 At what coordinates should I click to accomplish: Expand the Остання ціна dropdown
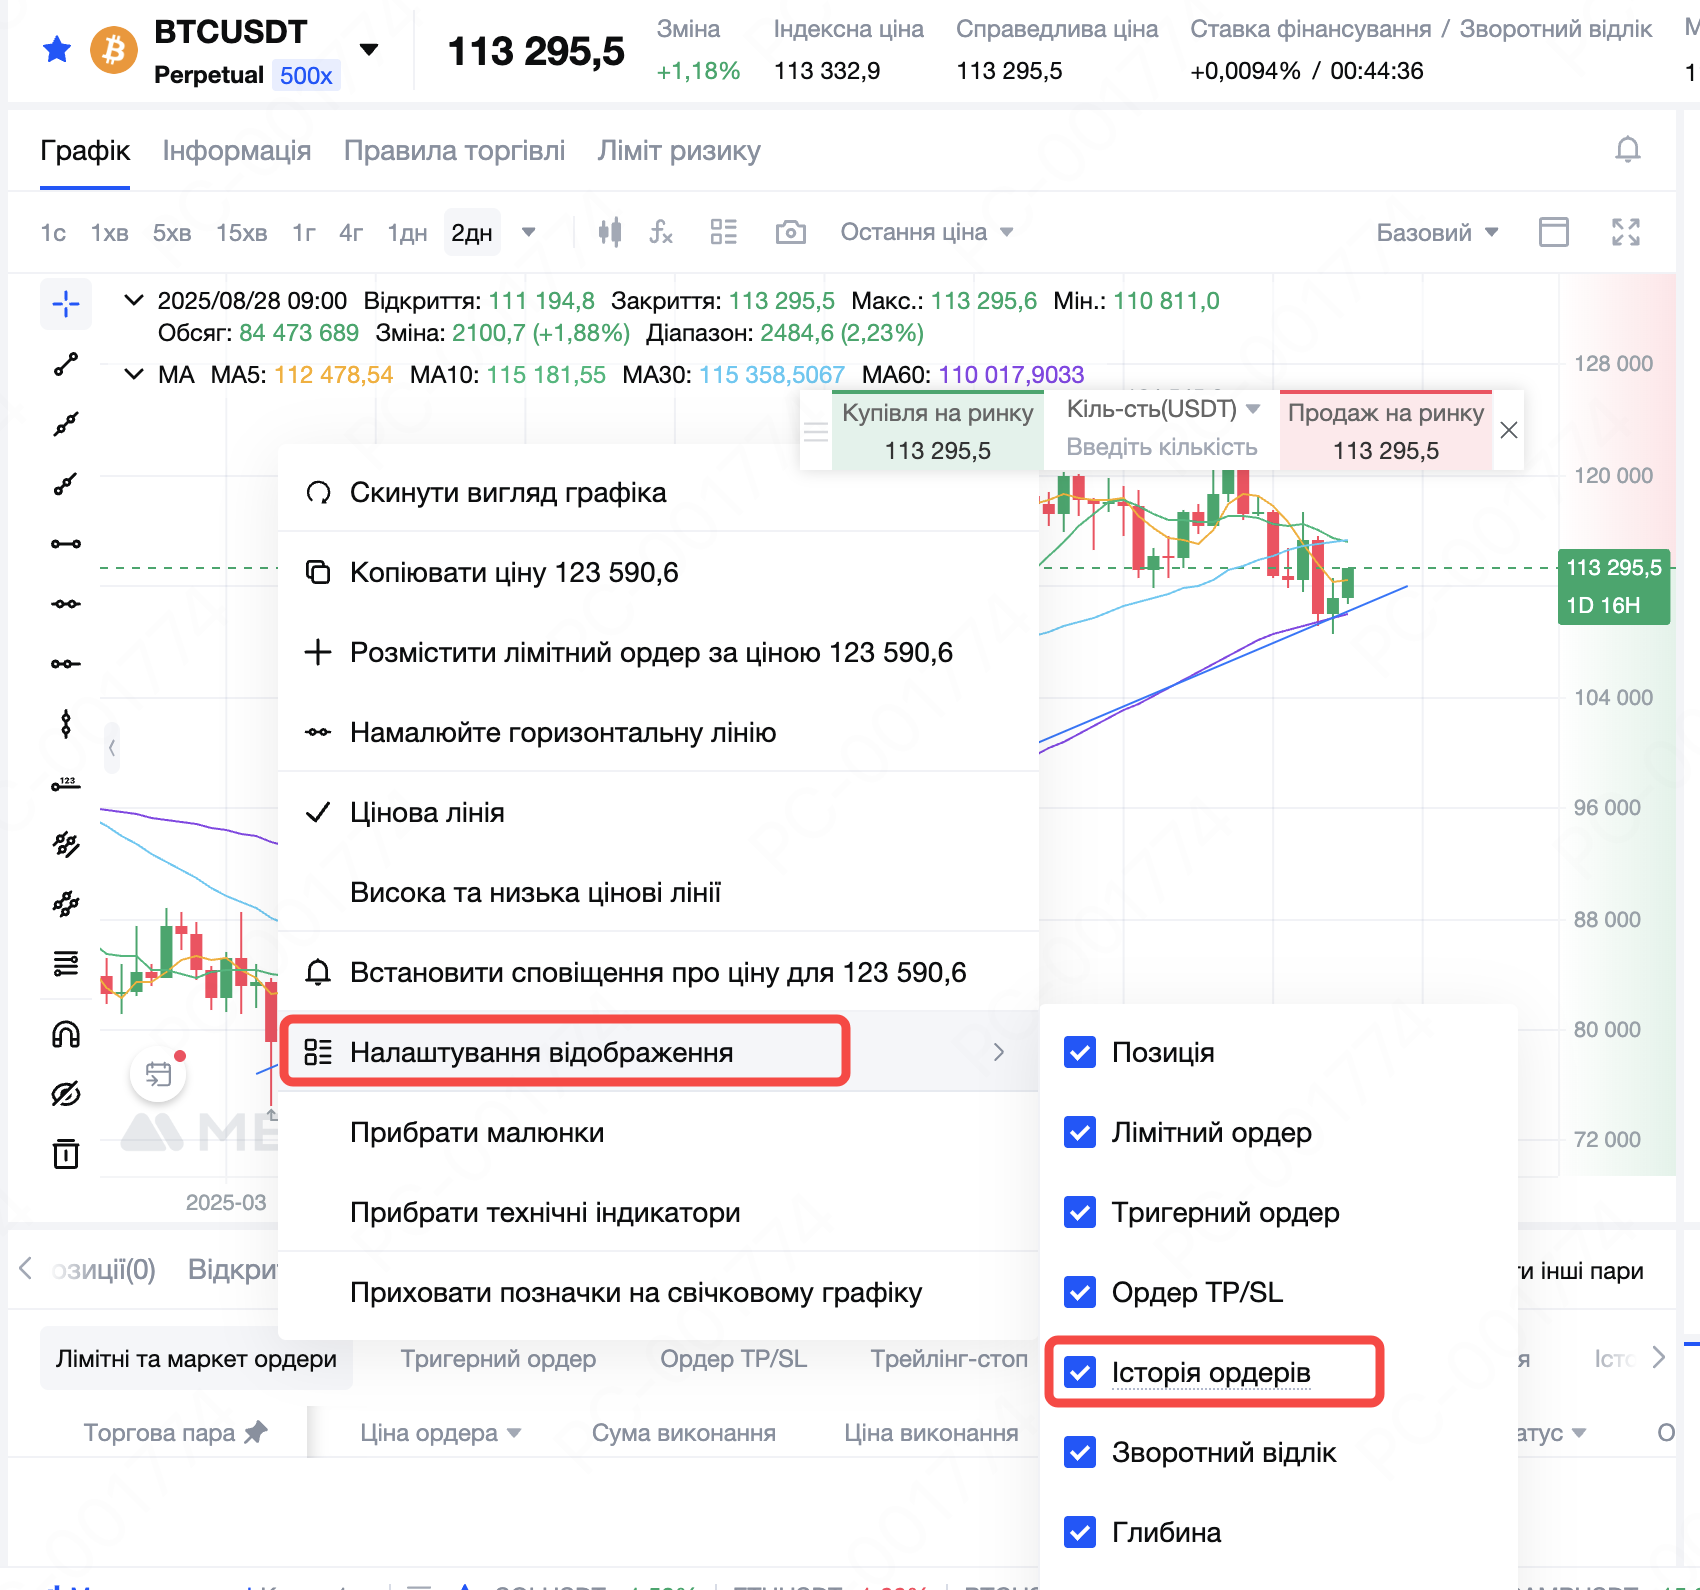point(926,232)
